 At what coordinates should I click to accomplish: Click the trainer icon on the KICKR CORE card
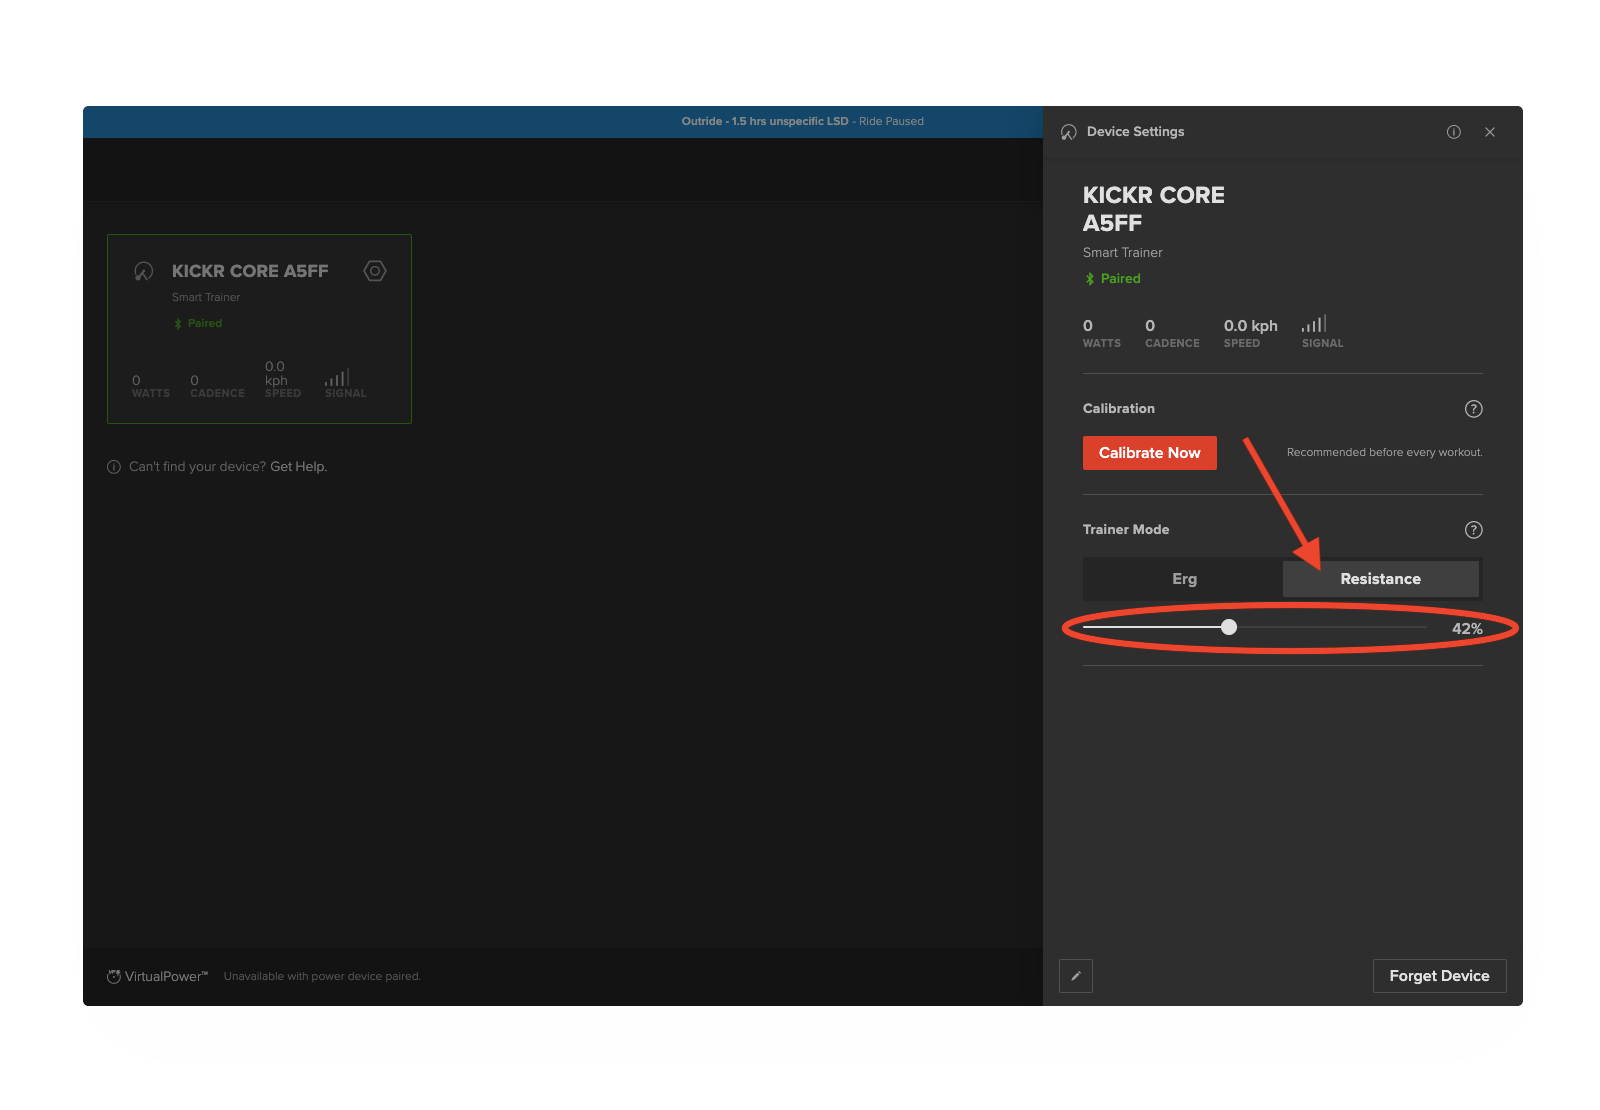pyautogui.click(x=144, y=271)
